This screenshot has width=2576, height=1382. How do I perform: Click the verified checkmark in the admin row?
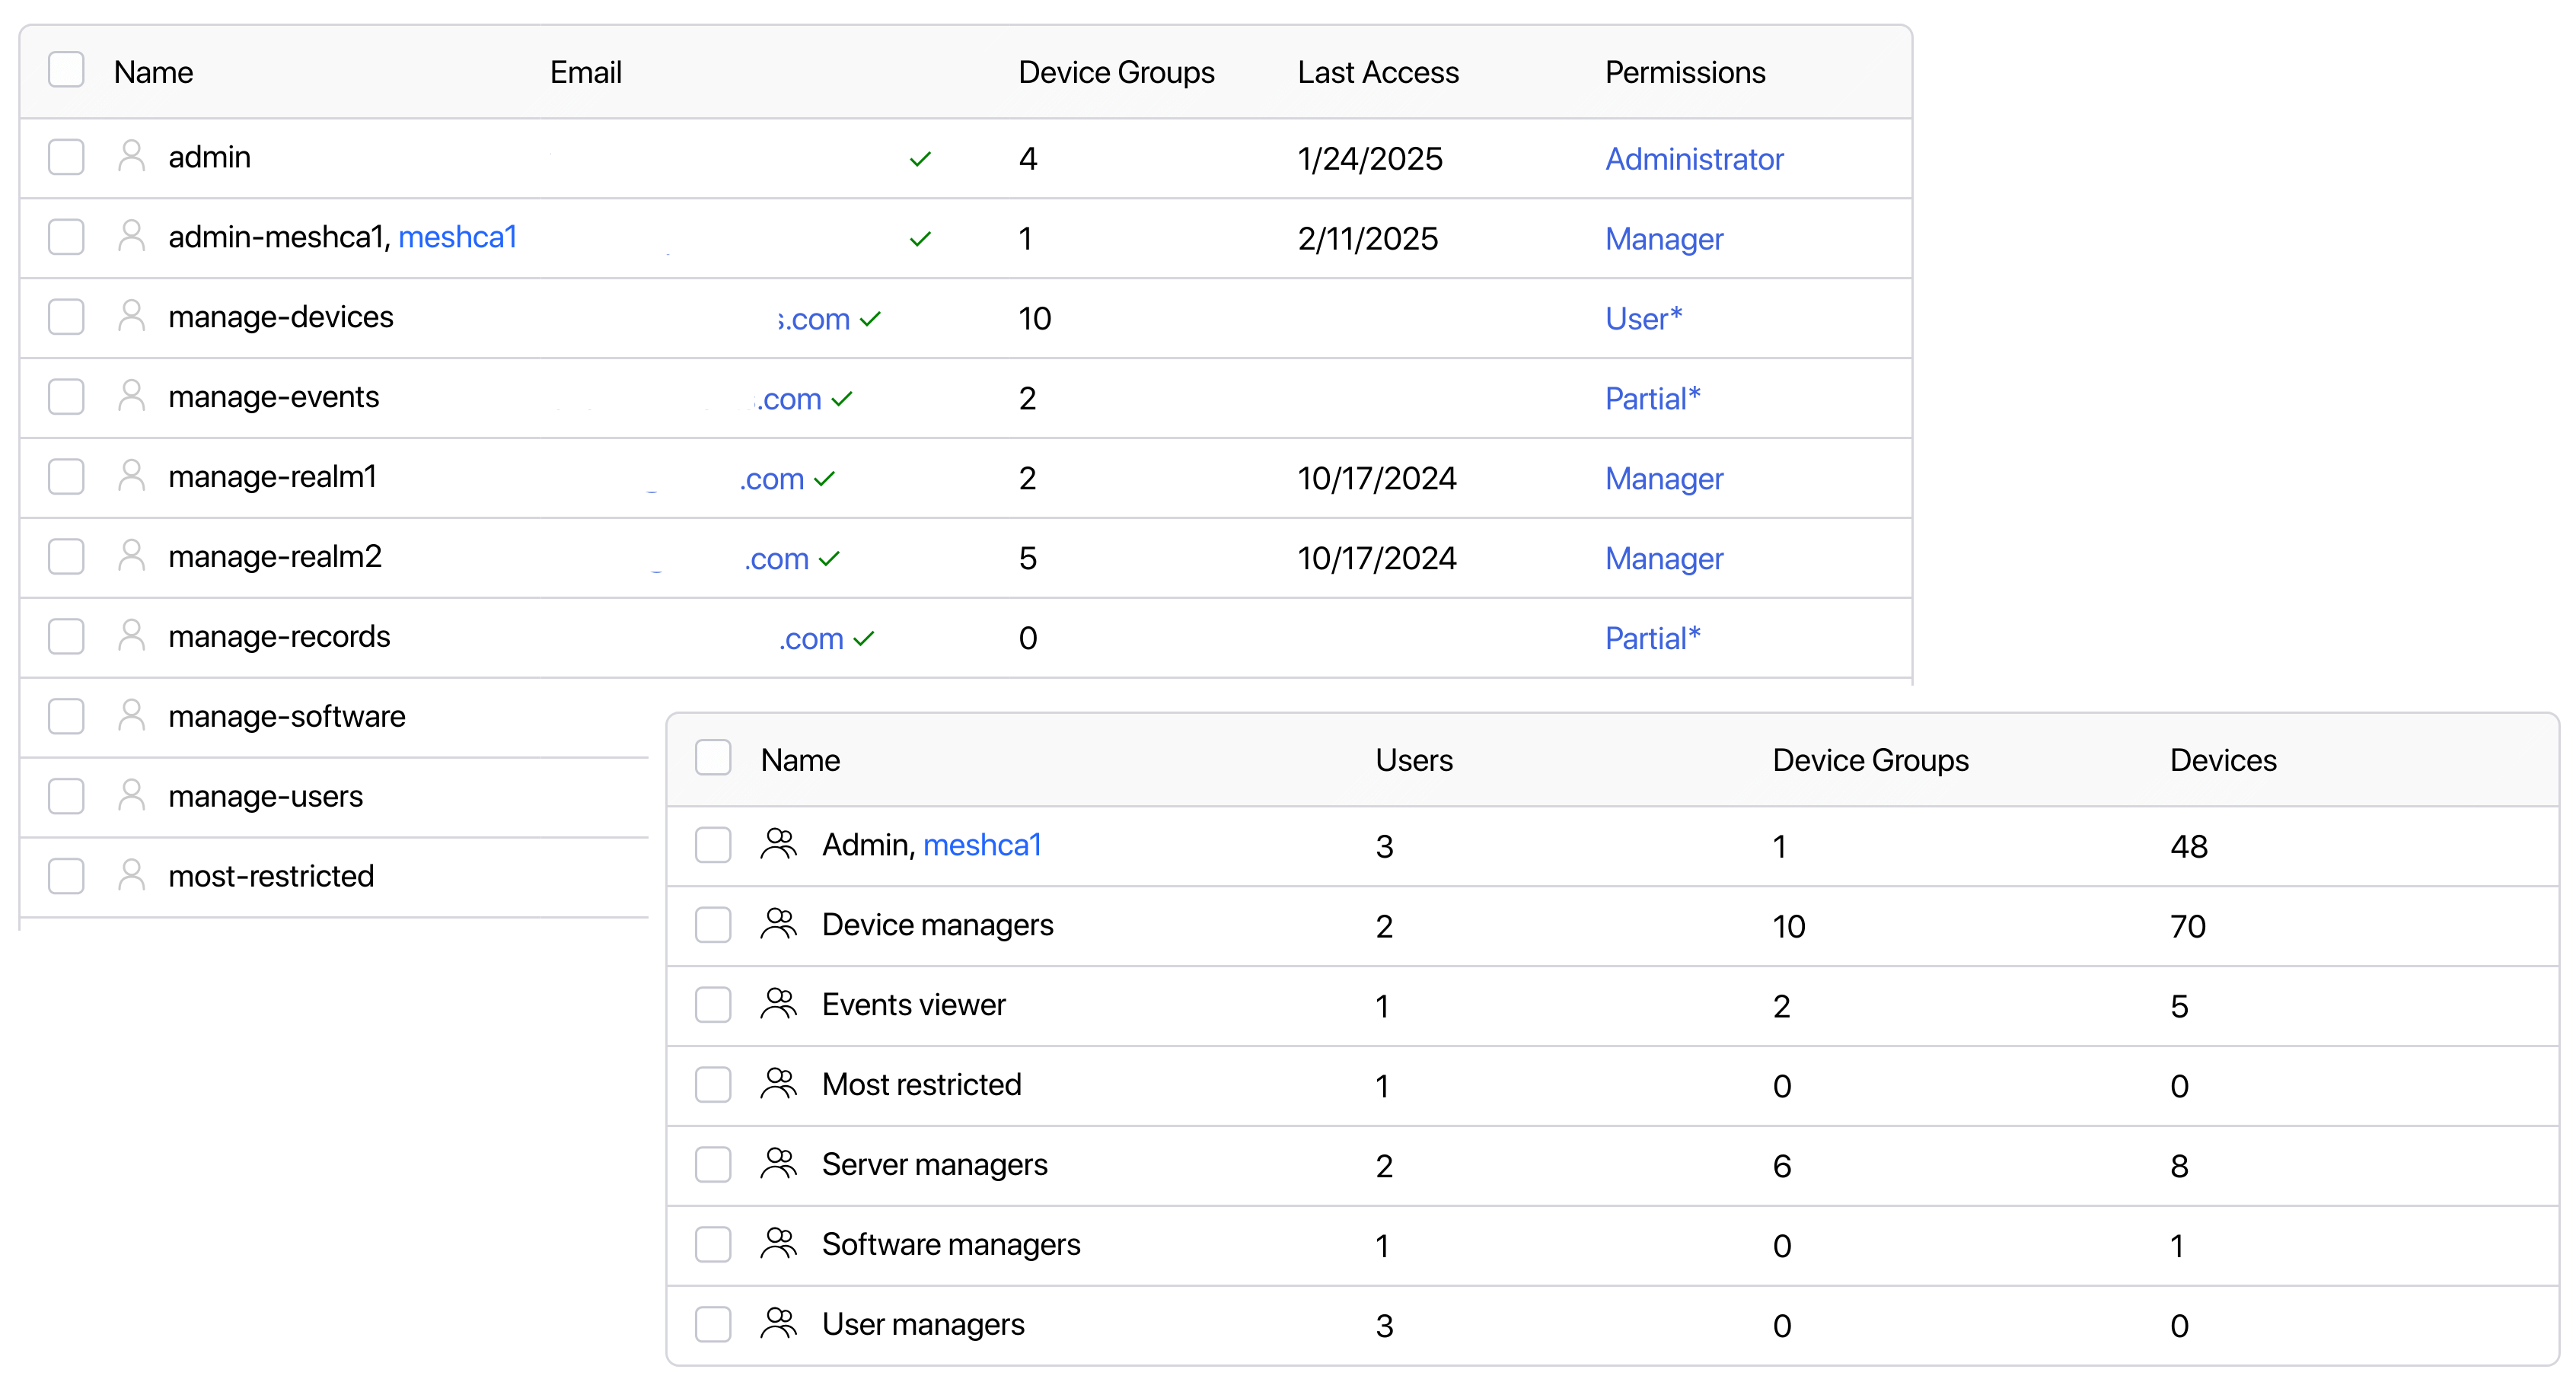920,159
